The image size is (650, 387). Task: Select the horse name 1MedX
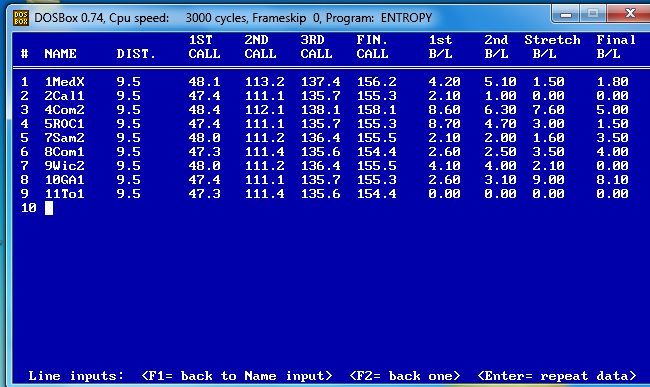[64, 82]
